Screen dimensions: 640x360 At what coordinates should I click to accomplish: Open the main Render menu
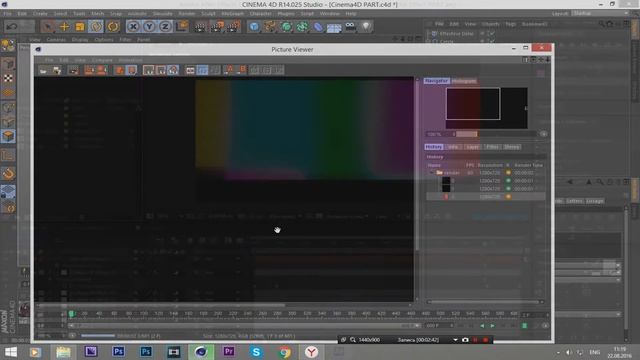(x=187, y=13)
